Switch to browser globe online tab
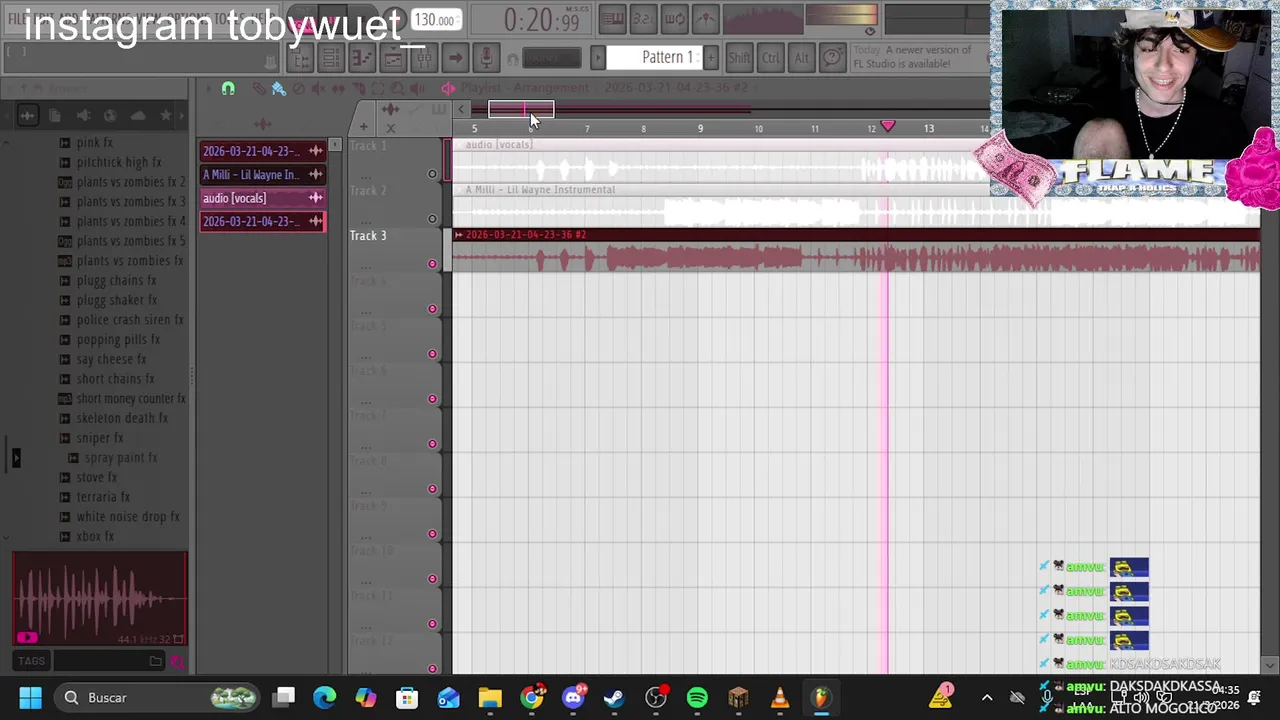 [x=110, y=116]
